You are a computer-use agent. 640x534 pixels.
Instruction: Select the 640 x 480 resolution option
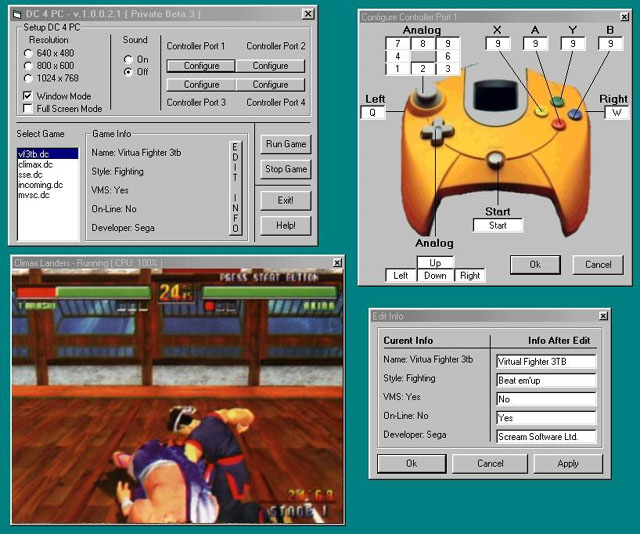[28, 53]
